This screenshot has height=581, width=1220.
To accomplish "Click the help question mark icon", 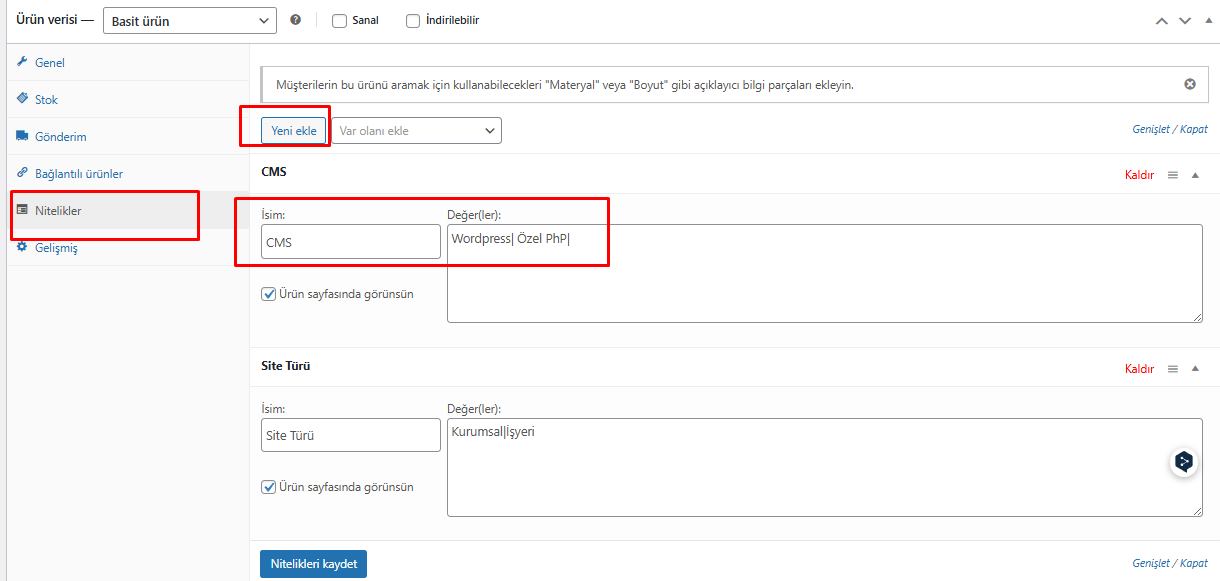I will (295, 20).
